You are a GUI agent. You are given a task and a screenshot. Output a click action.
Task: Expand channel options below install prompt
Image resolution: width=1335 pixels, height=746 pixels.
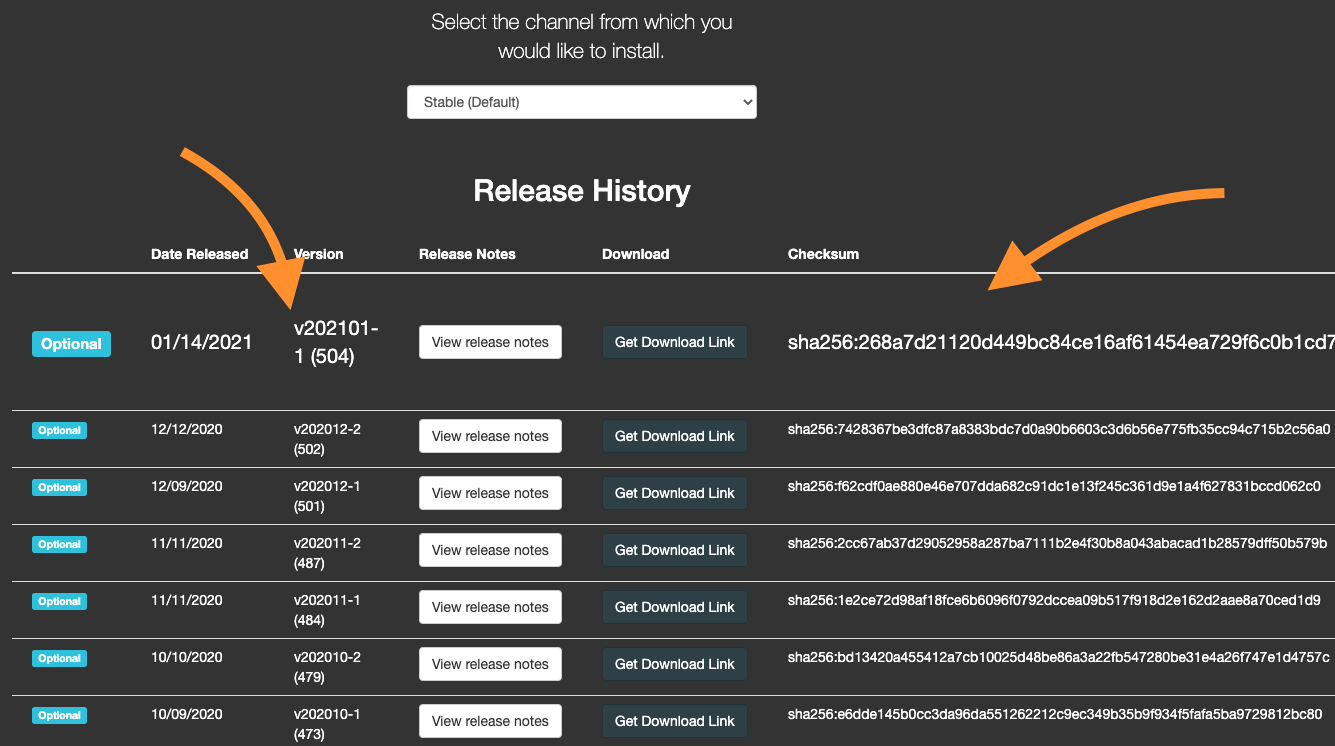(581, 101)
